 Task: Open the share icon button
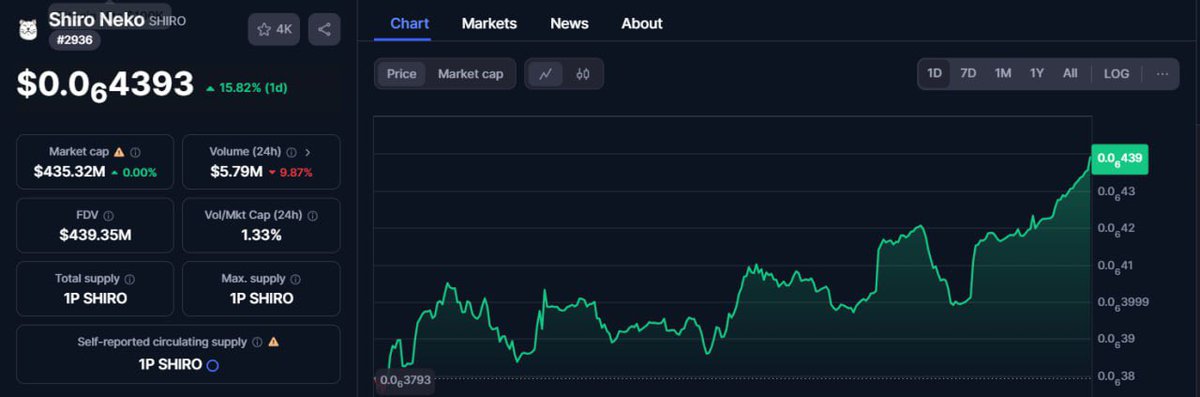tap(324, 29)
